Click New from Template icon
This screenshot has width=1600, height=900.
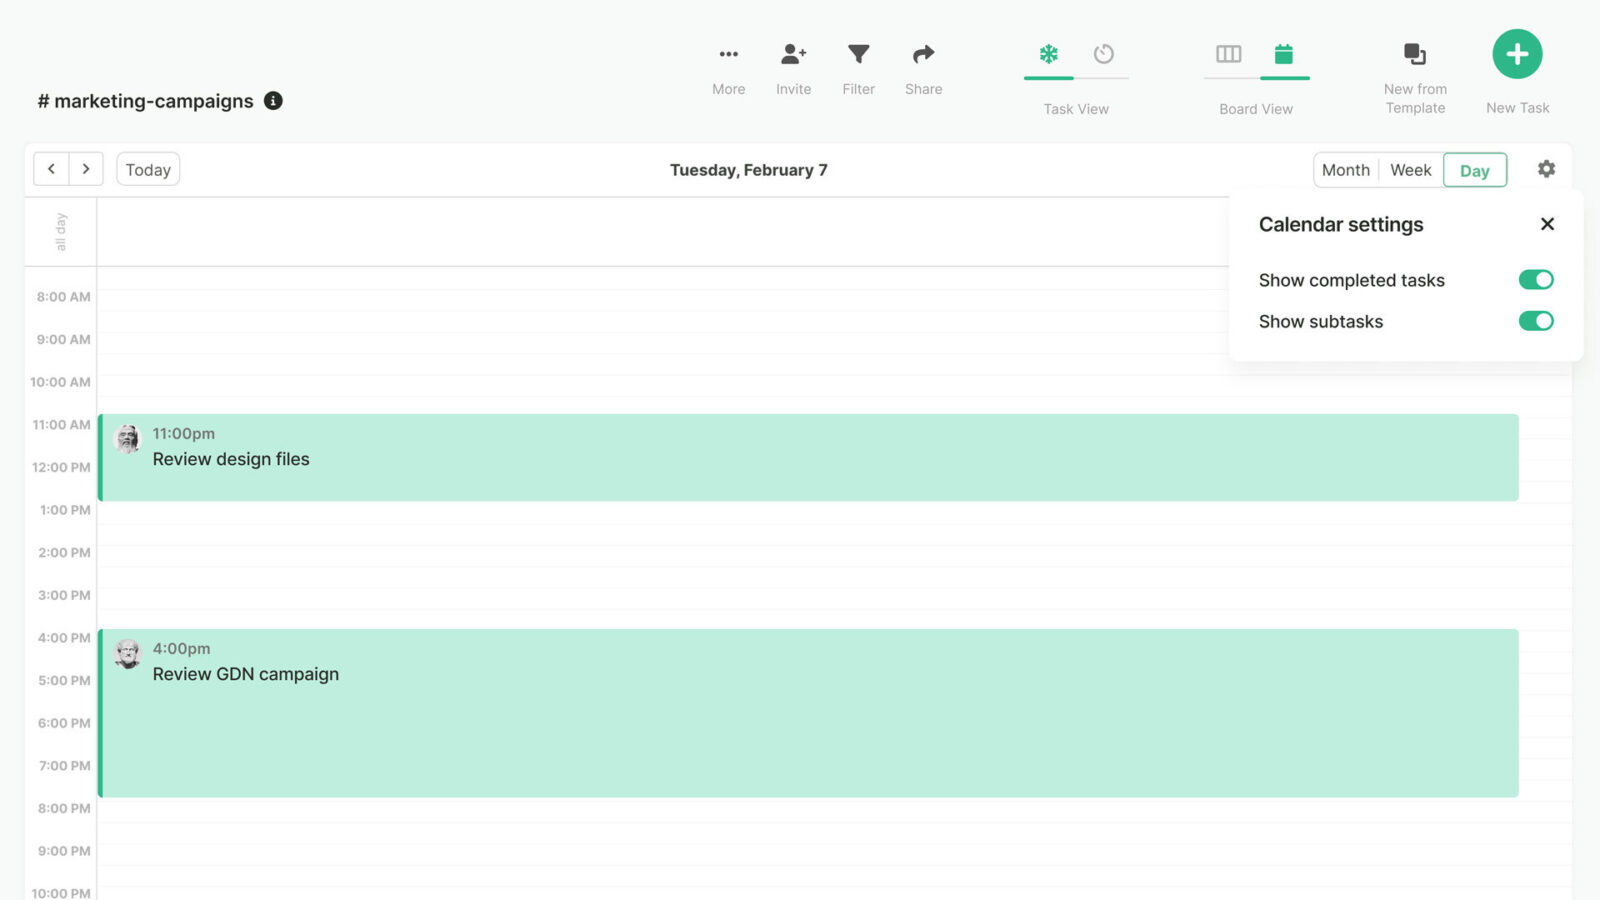(x=1414, y=54)
